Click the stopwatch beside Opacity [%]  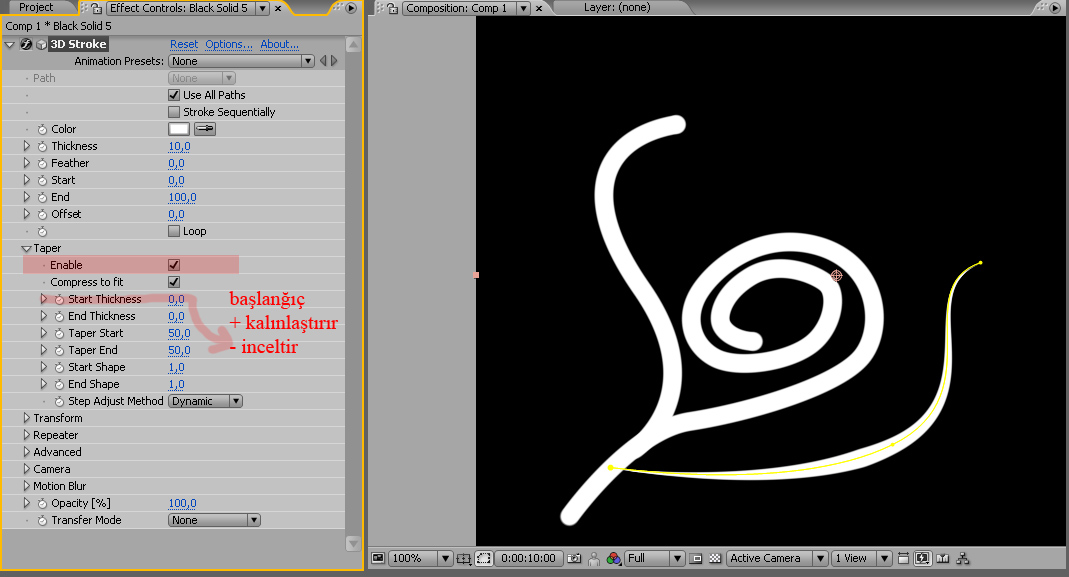click(42, 503)
